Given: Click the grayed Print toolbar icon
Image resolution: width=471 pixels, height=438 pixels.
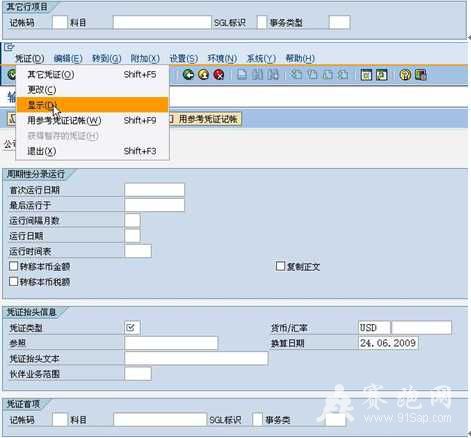Looking at the screenshot, I should (x=242, y=75).
